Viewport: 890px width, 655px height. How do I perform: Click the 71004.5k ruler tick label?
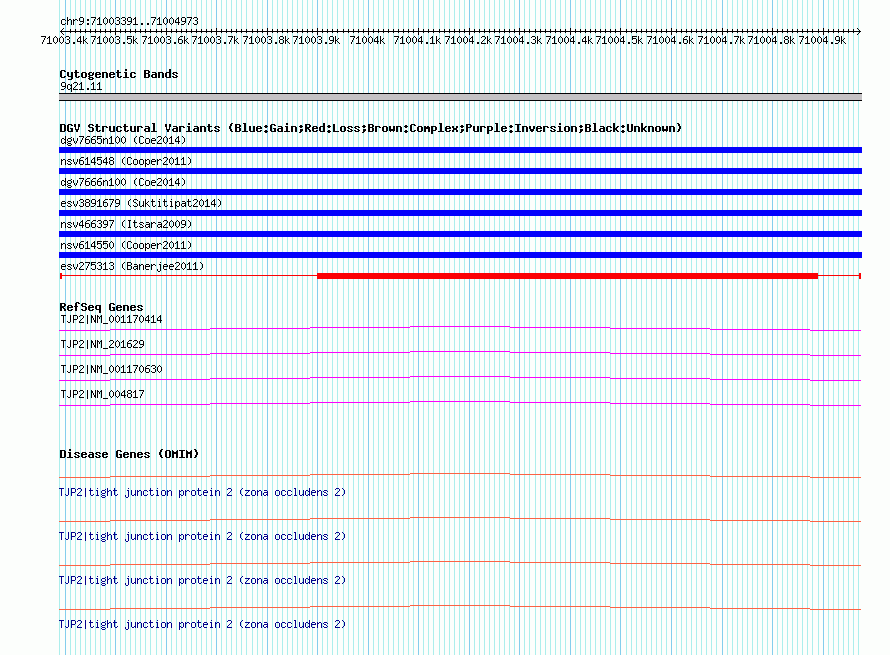tap(619, 40)
